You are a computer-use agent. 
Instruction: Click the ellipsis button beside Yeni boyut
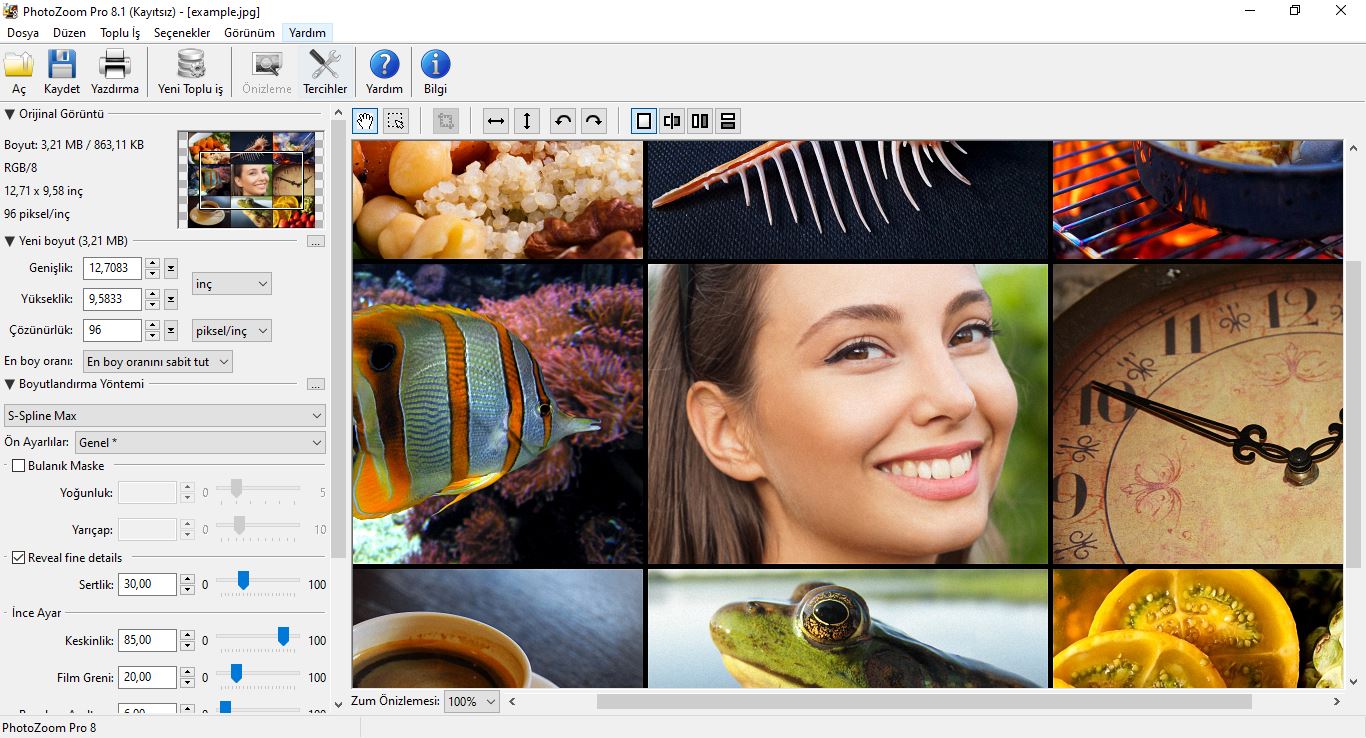coord(316,241)
